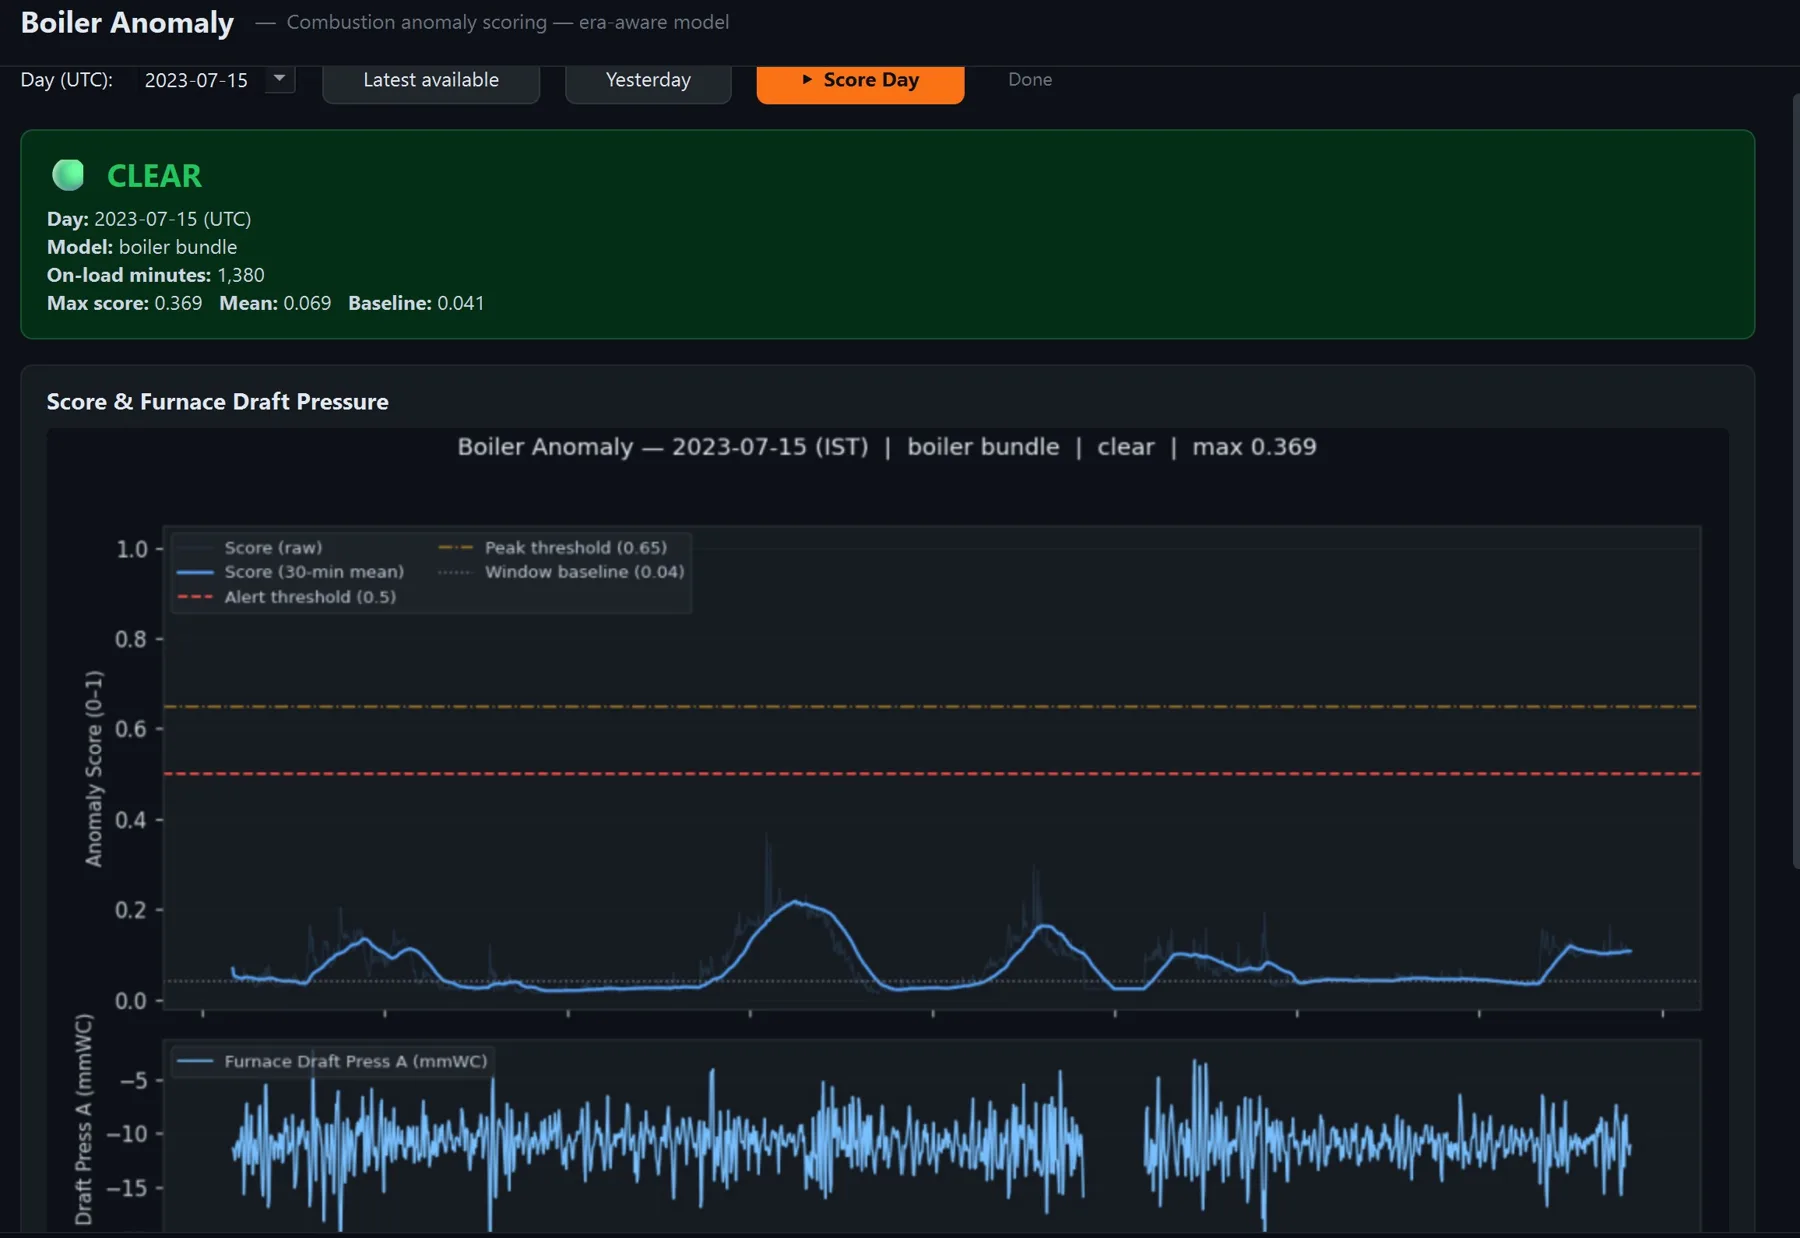Click the 'Done' status text

1030,79
